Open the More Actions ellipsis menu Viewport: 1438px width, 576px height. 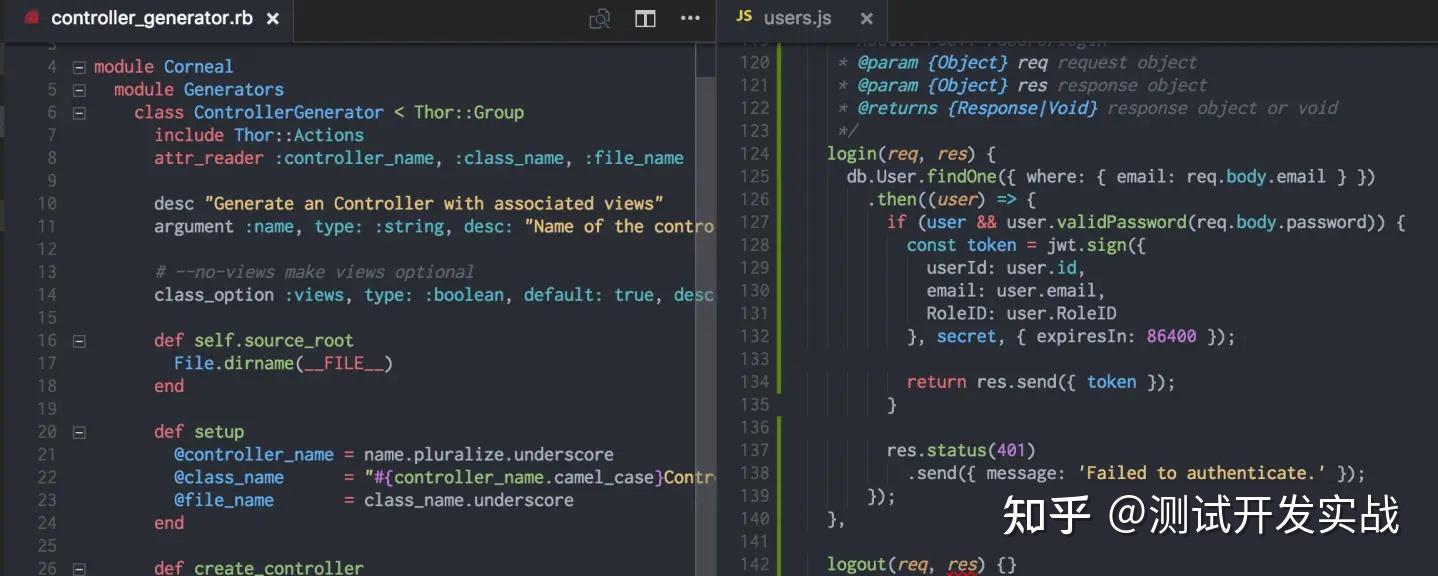689,18
